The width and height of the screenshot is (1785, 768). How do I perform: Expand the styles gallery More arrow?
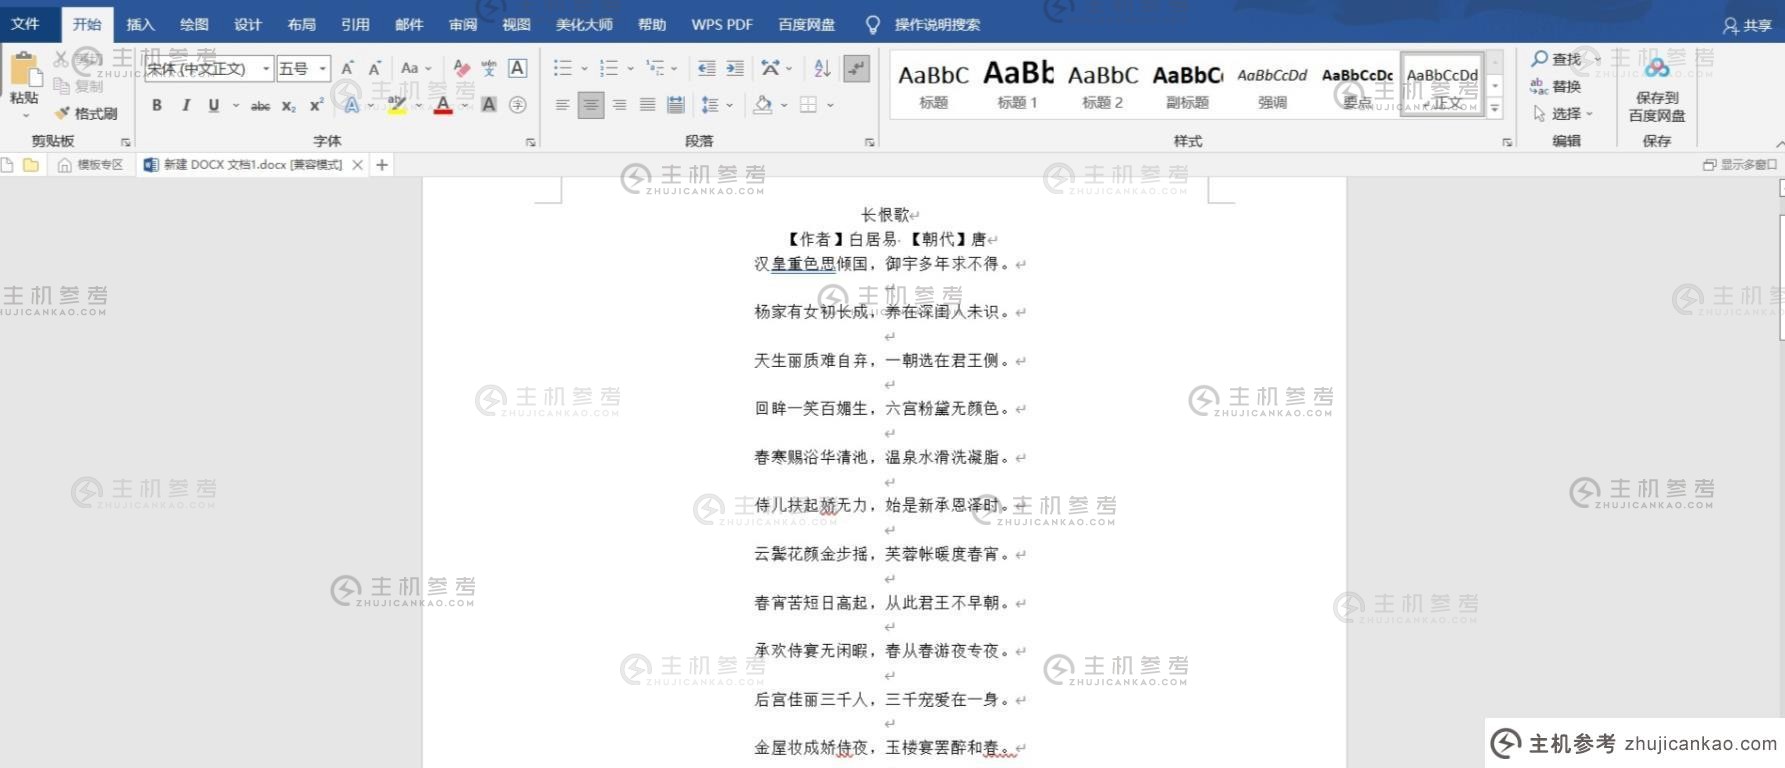(x=1495, y=109)
